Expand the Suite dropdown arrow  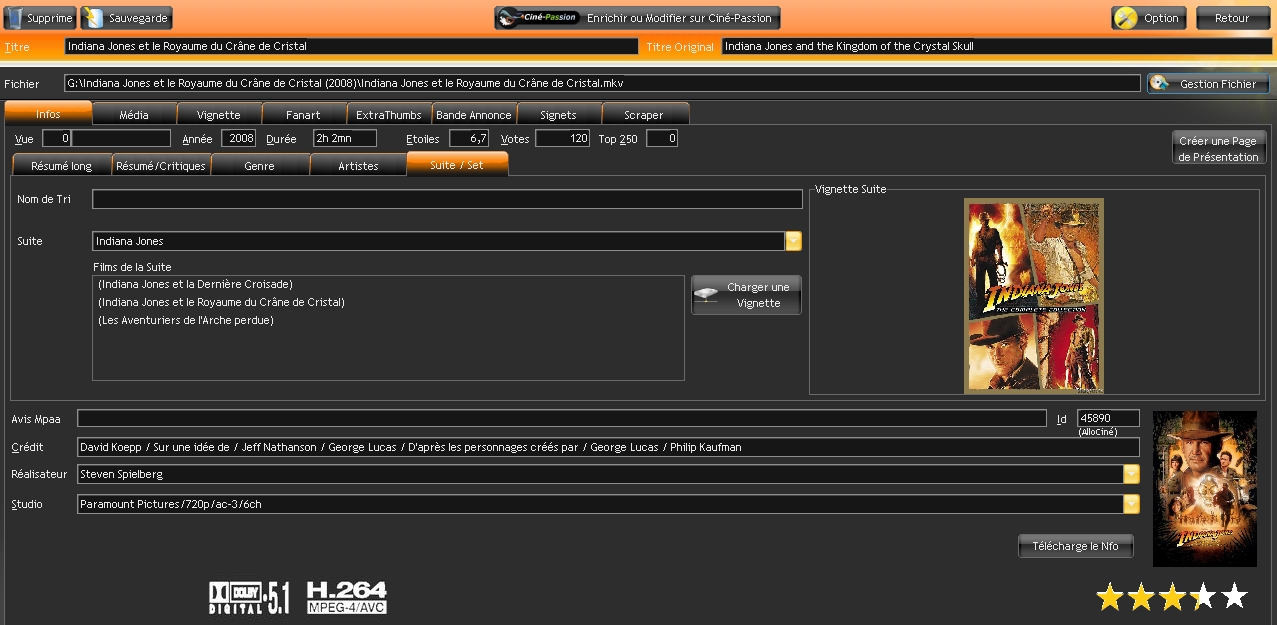coord(794,241)
